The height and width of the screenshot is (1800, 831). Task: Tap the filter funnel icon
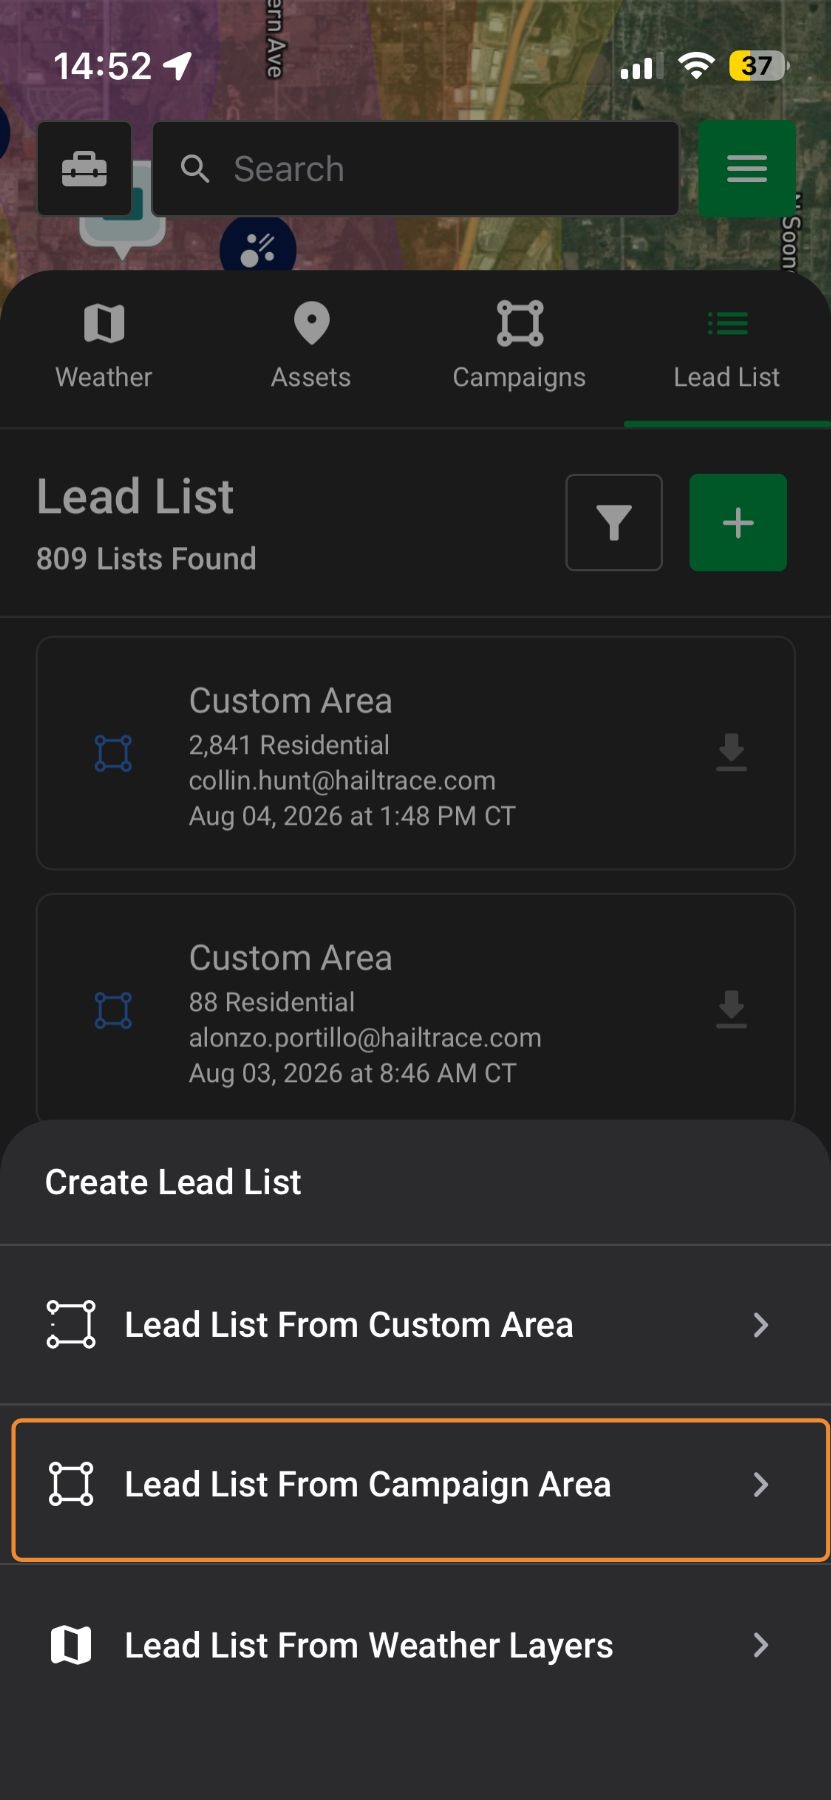point(614,523)
